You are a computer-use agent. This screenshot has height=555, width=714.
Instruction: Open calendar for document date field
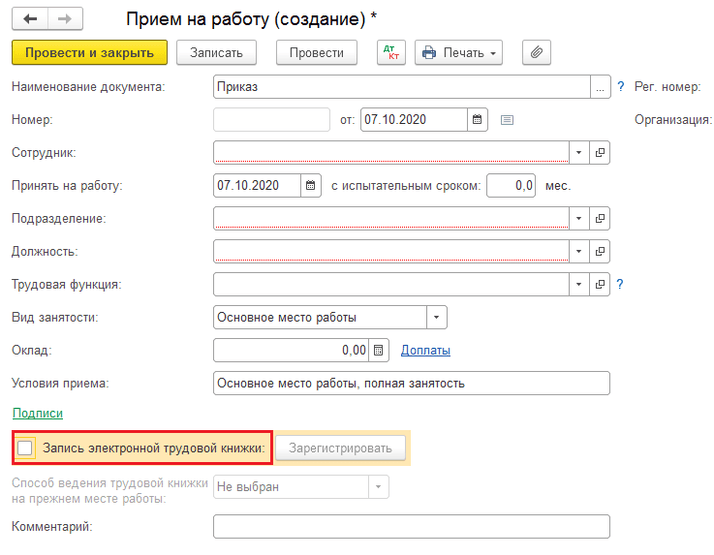tap(478, 120)
